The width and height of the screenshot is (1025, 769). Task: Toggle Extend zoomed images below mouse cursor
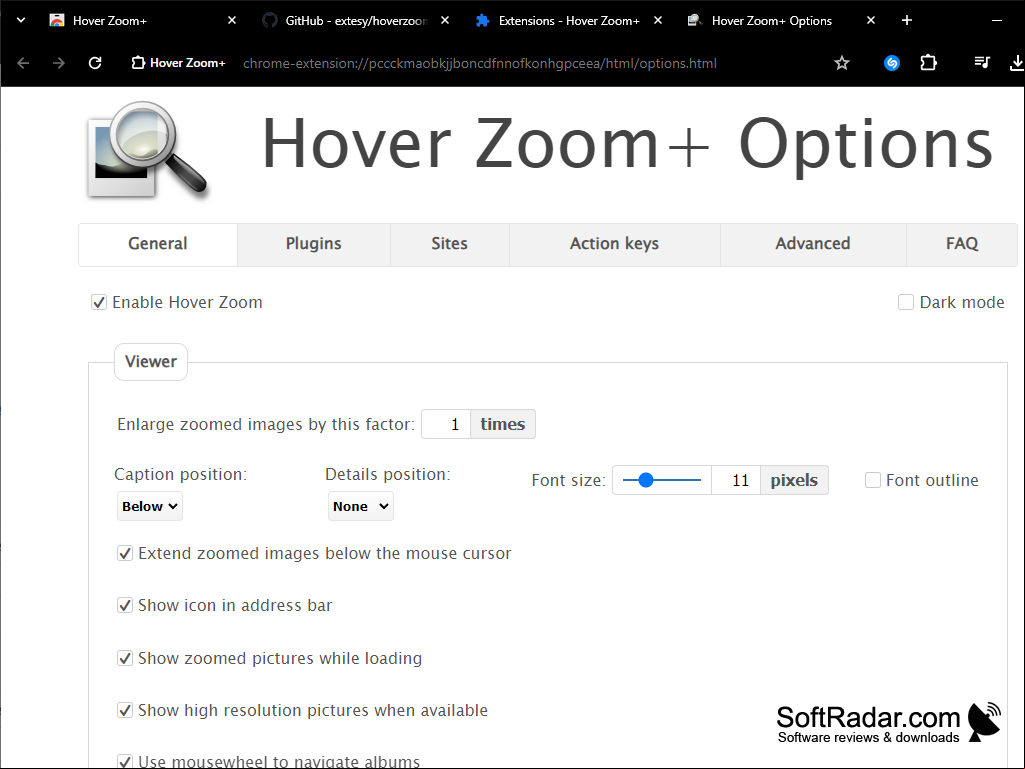125,553
